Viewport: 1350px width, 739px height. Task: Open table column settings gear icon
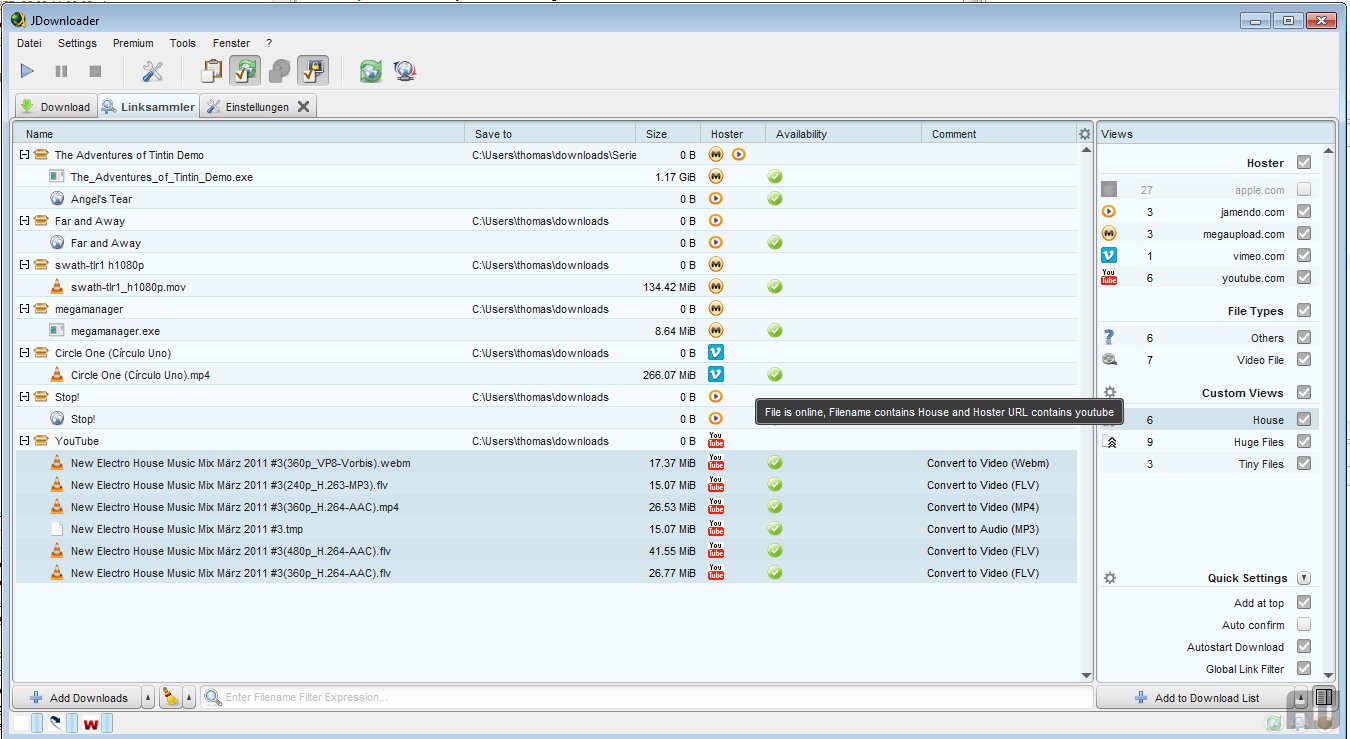pos(1085,134)
